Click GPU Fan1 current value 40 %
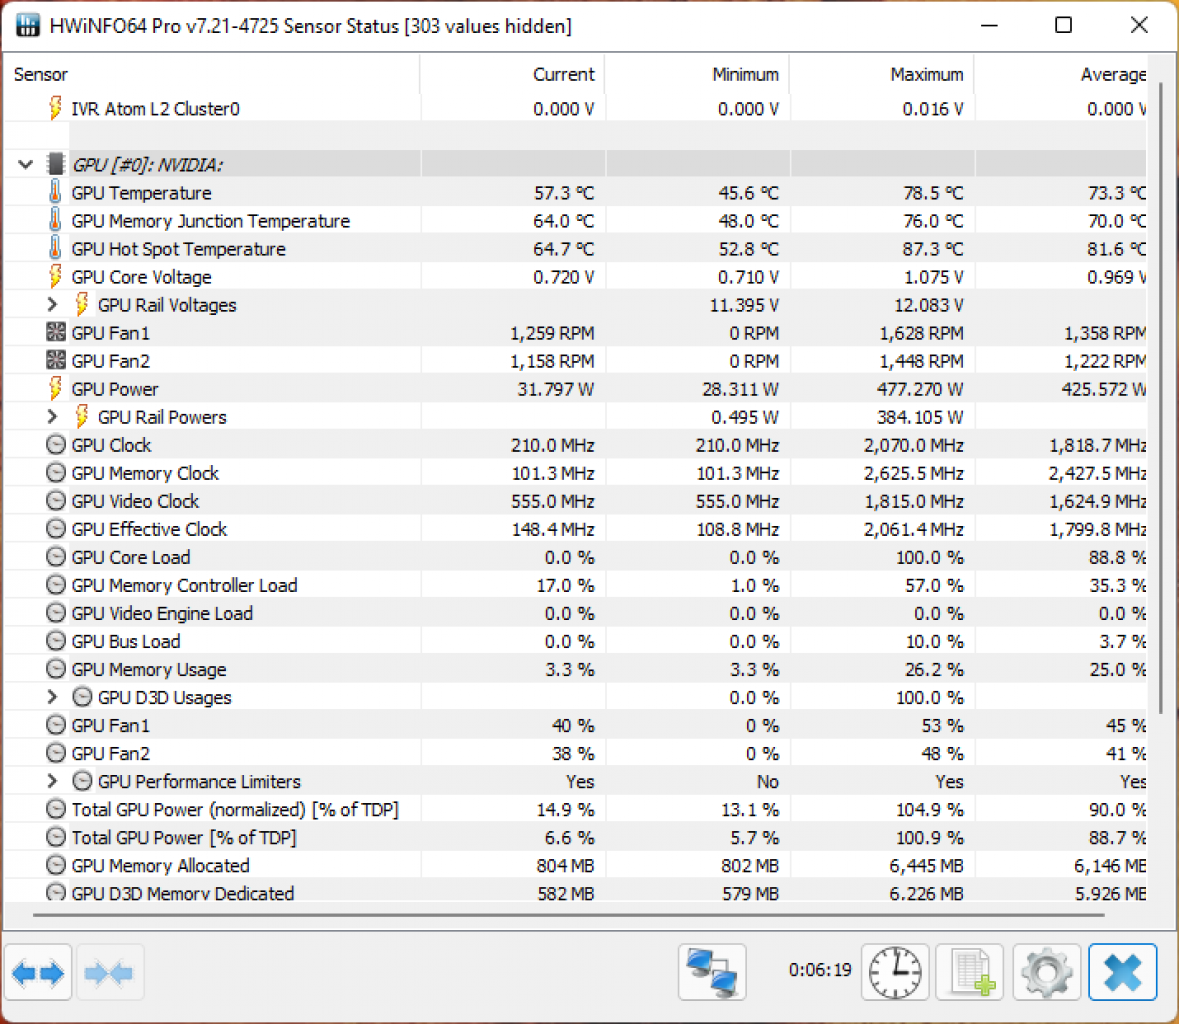Screen dimensions: 1179x1024 point(573,726)
